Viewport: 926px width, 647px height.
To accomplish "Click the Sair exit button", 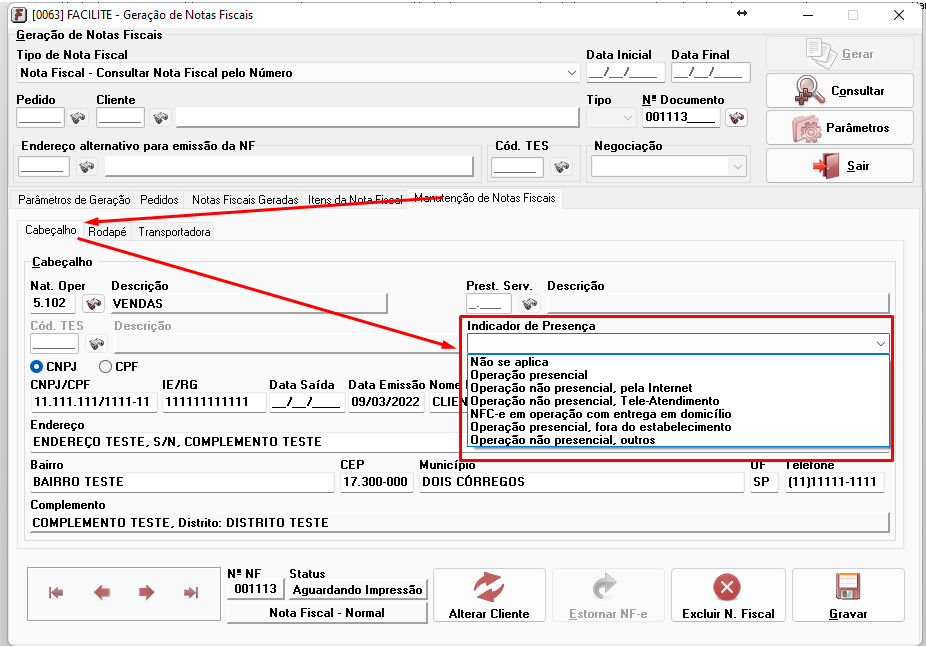I will [840, 166].
